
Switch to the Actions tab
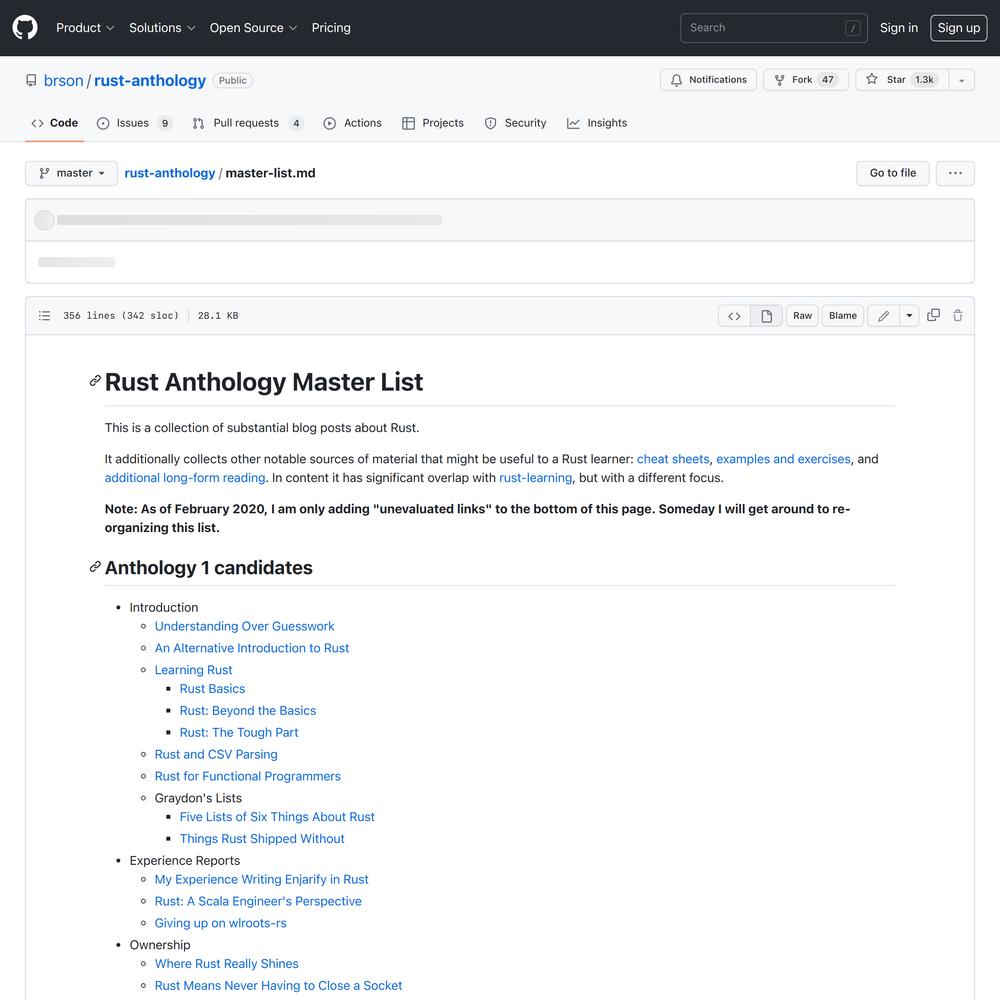tap(352, 123)
